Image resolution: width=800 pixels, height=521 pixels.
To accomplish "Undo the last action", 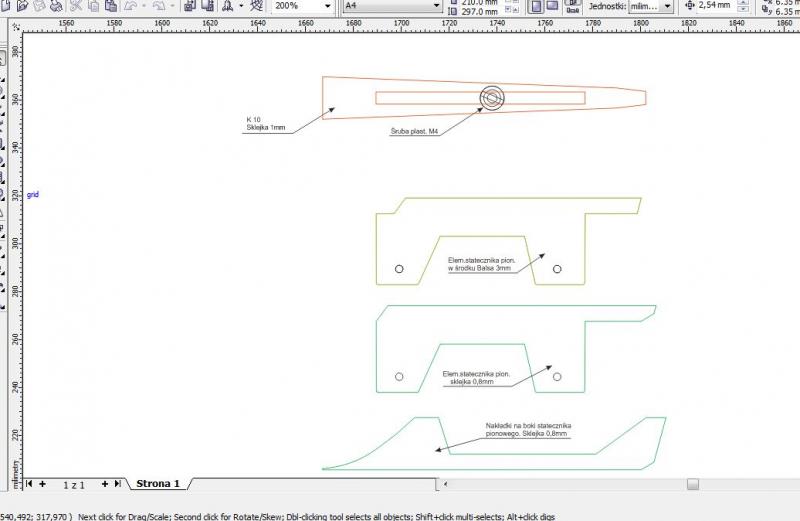I will point(131,5).
